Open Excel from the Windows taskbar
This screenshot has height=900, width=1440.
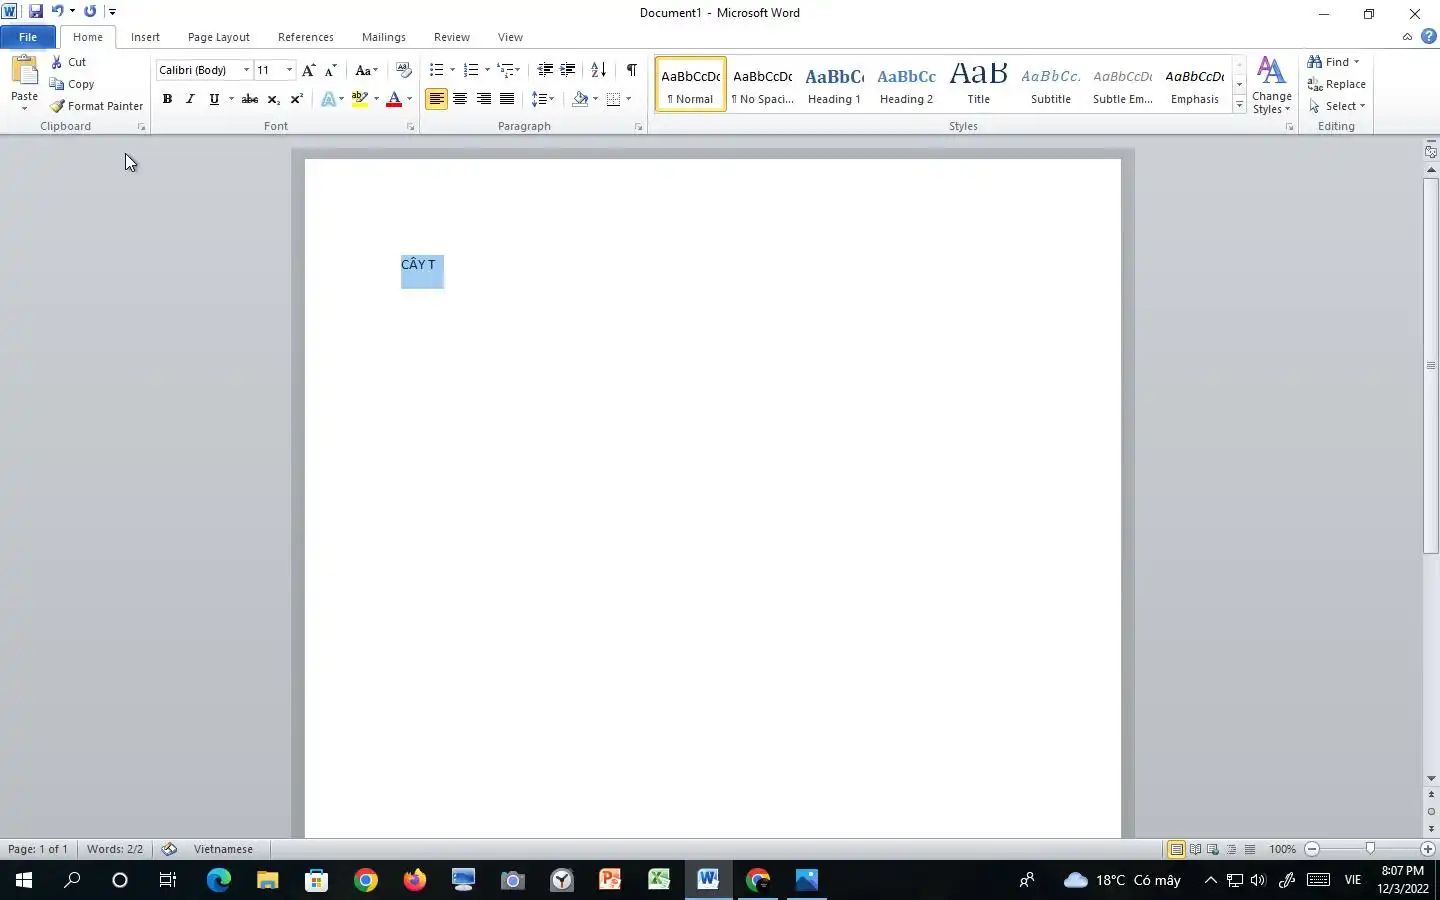point(659,880)
